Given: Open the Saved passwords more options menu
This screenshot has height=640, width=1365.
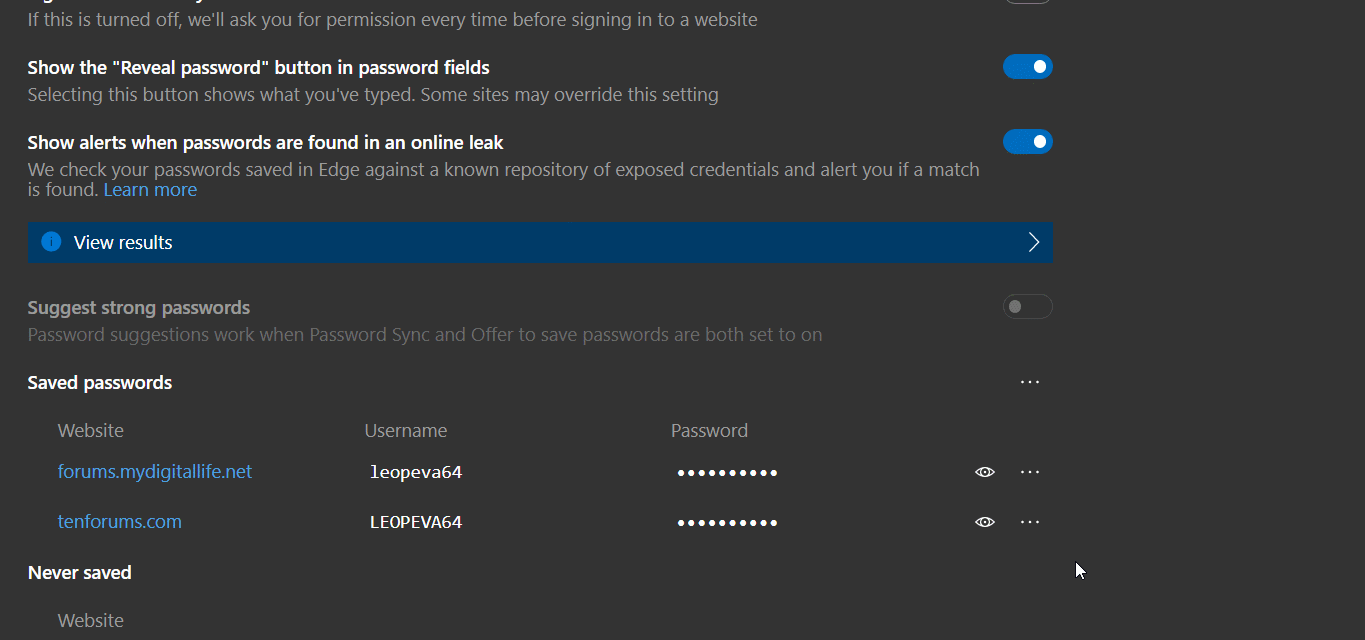Looking at the screenshot, I should 1030,382.
